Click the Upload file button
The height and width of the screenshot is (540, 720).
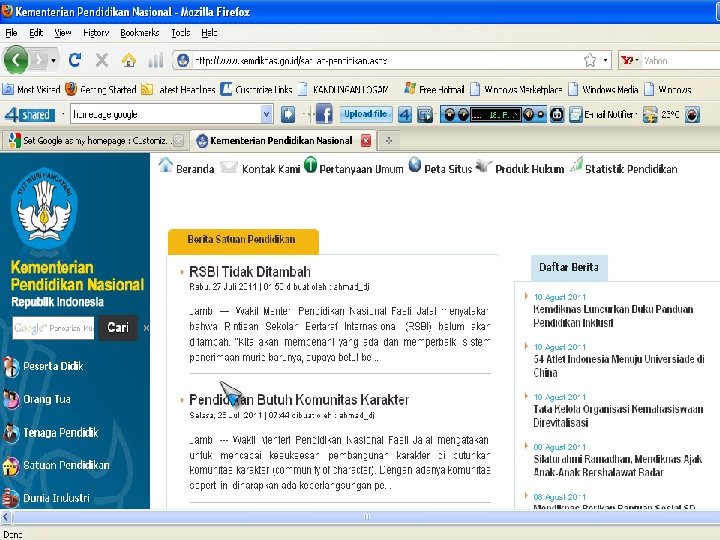click(366, 114)
